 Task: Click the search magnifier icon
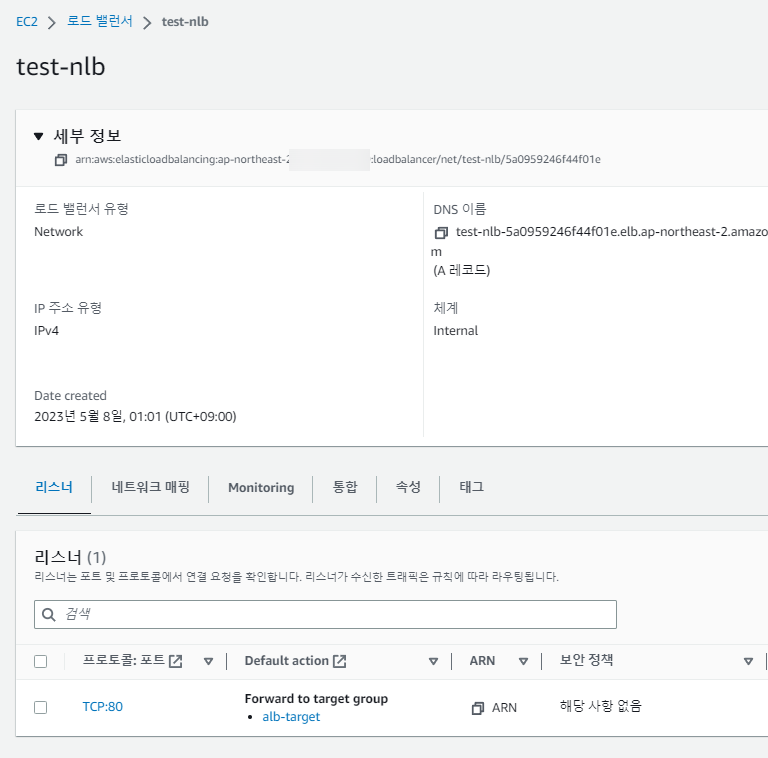coord(48,614)
